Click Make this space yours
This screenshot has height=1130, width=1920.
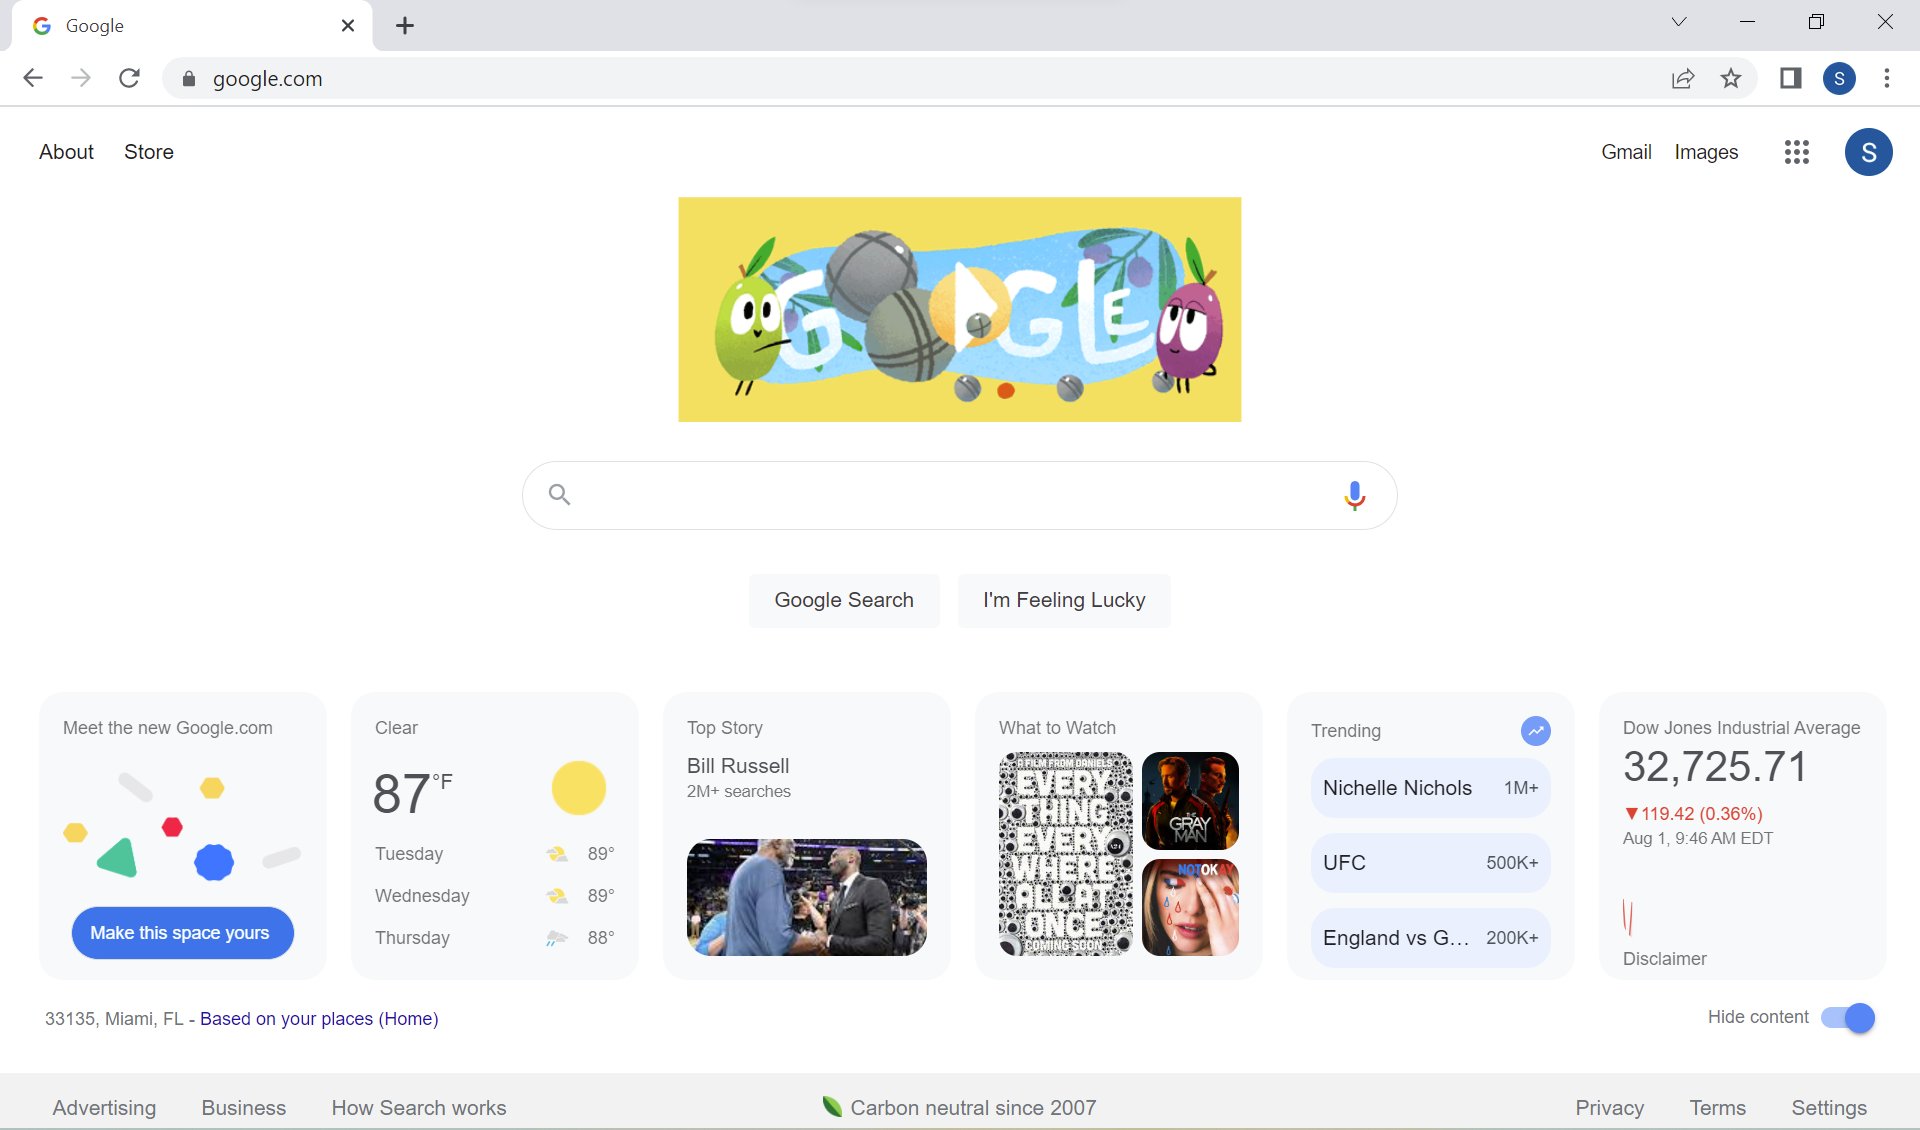181,933
